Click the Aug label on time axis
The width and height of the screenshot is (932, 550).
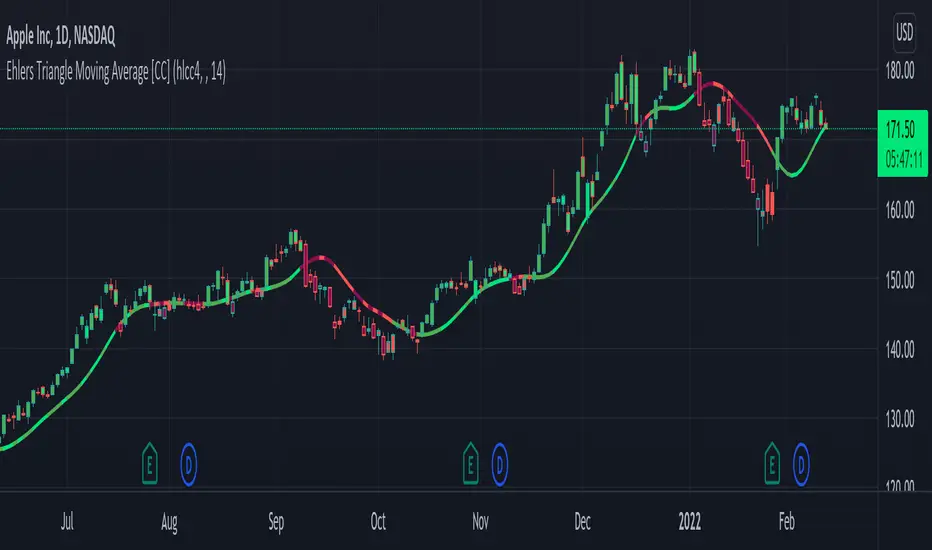[169, 522]
